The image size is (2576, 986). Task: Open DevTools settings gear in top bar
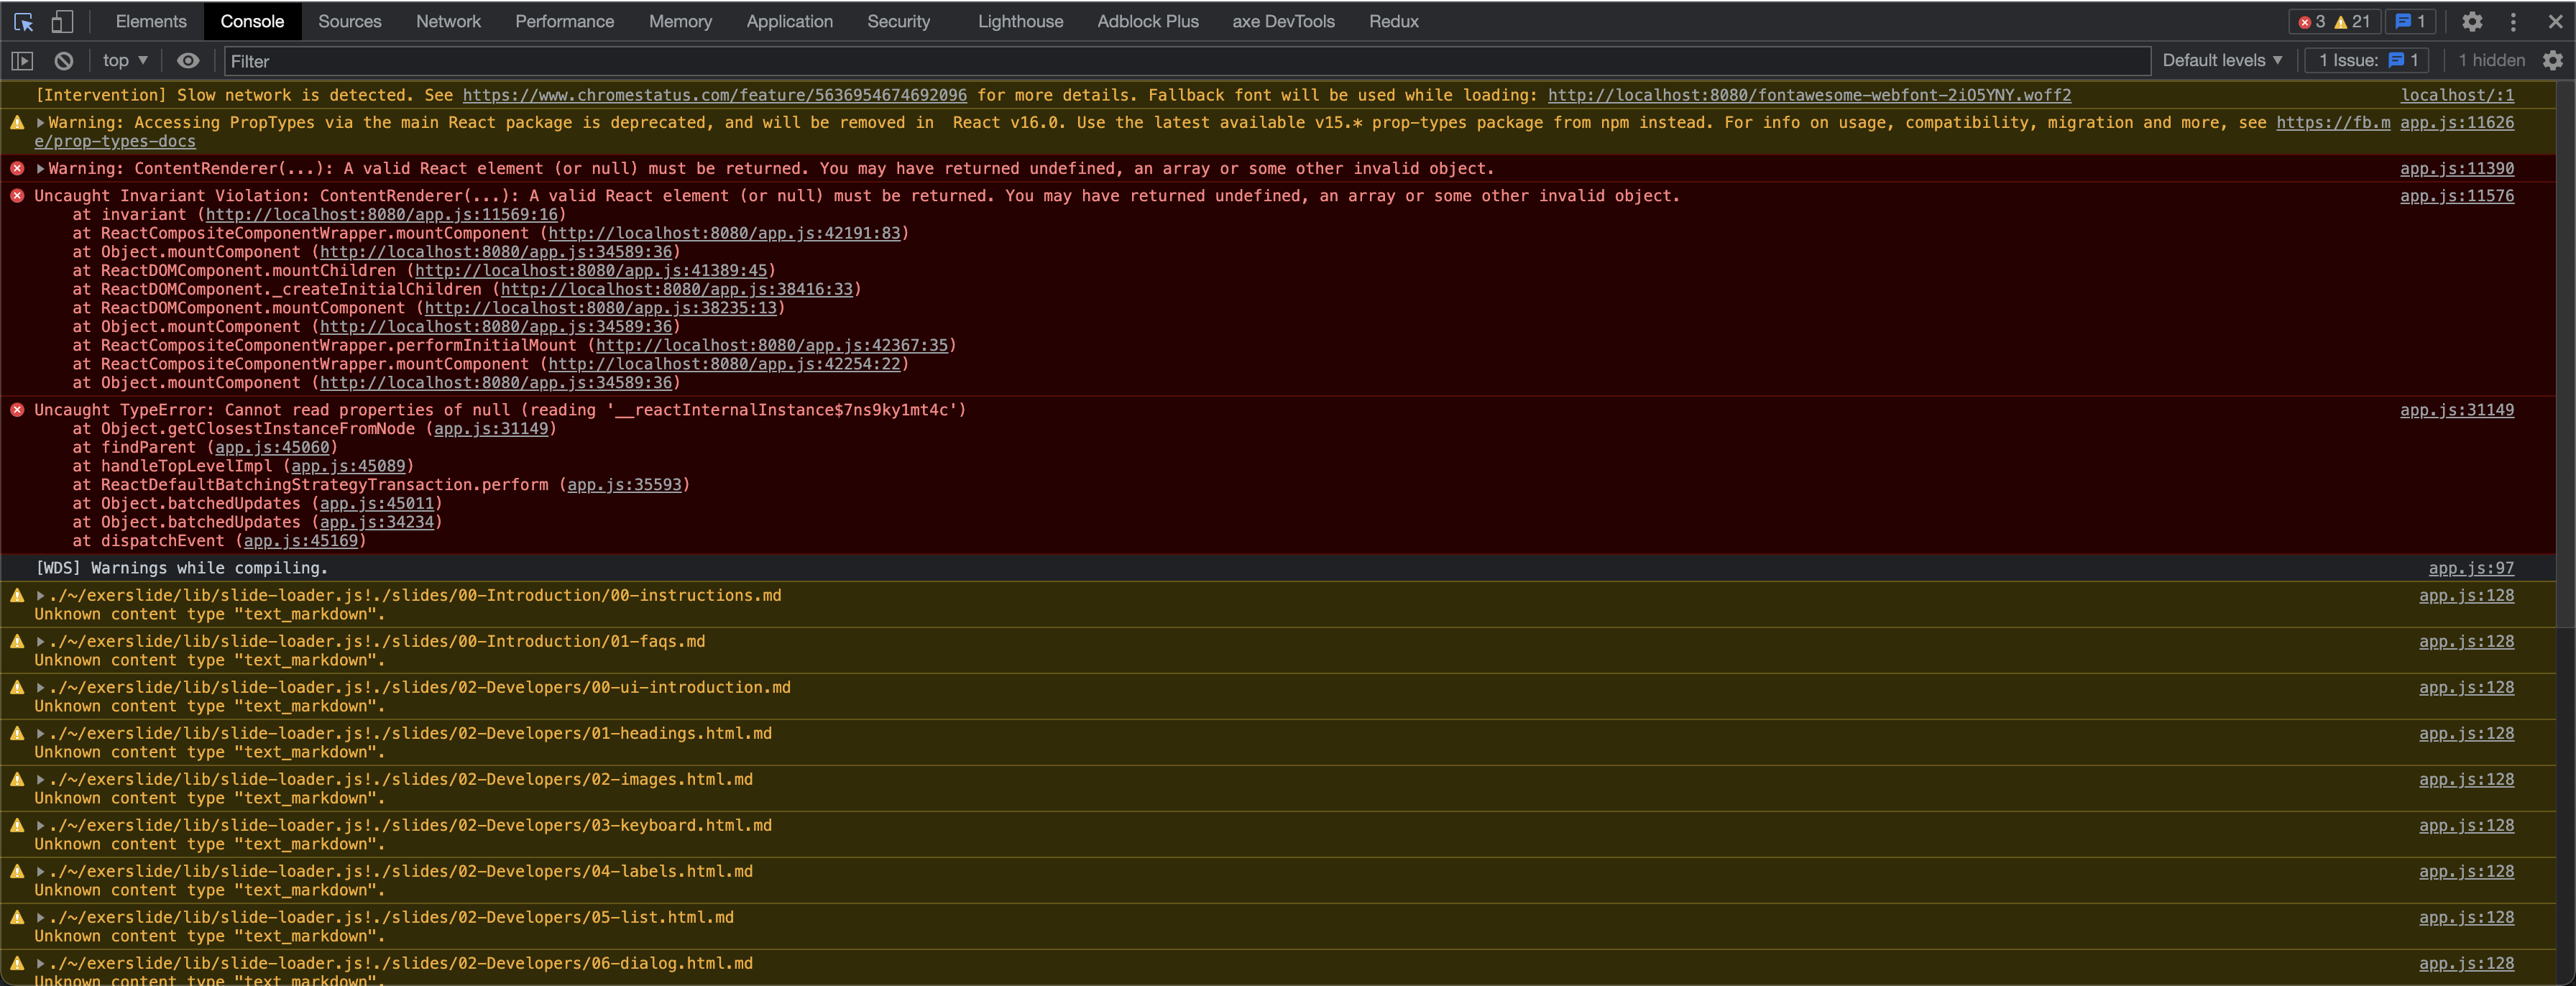click(x=2472, y=21)
